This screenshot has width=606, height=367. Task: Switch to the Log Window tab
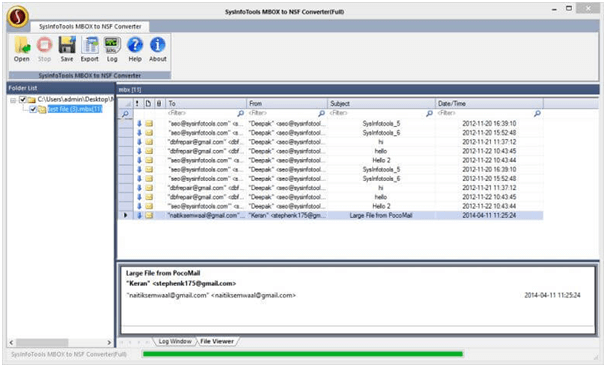click(x=175, y=342)
